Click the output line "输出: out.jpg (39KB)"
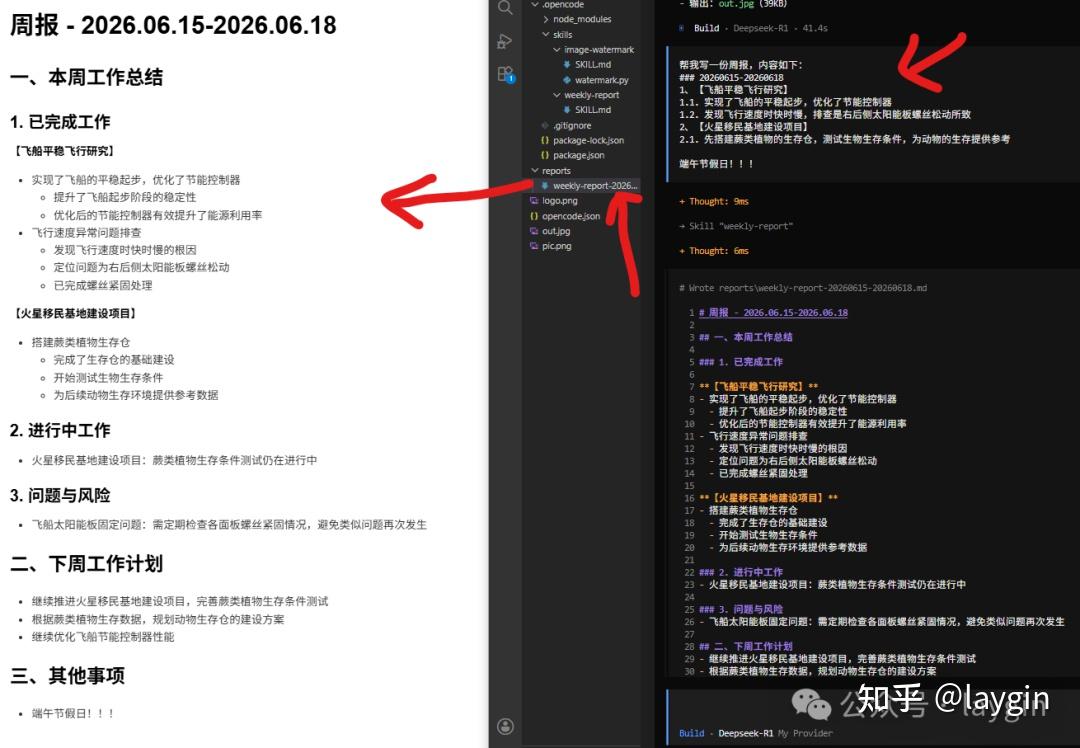The height and width of the screenshot is (748, 1080). 732,4
